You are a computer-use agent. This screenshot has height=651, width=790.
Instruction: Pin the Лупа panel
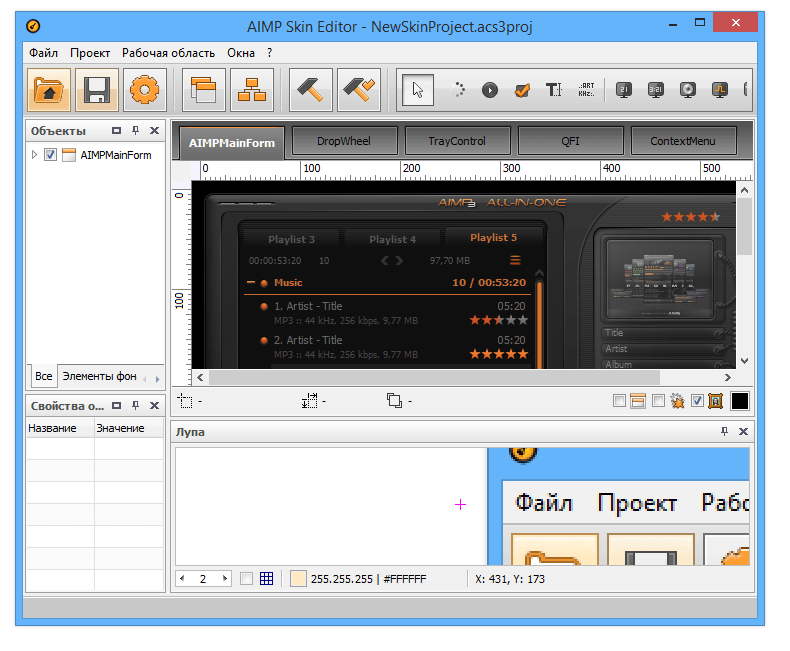(725, 431)
